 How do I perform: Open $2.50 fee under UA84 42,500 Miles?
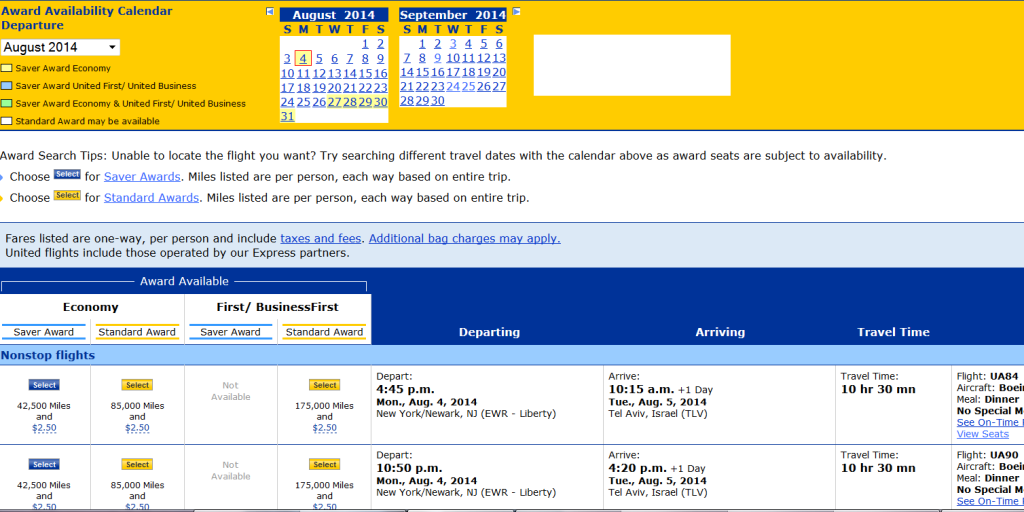(x=44, y=428)
